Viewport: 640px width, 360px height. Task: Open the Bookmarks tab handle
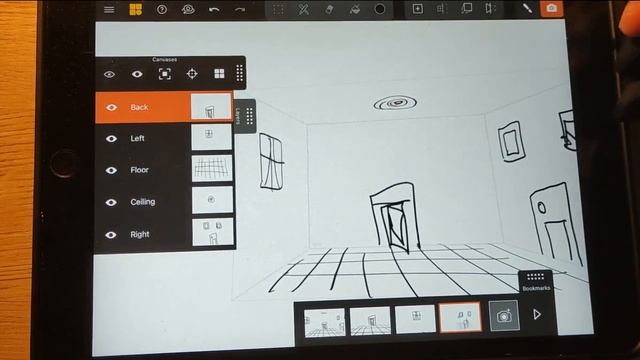pyautogui.click(x=536, y=281)
